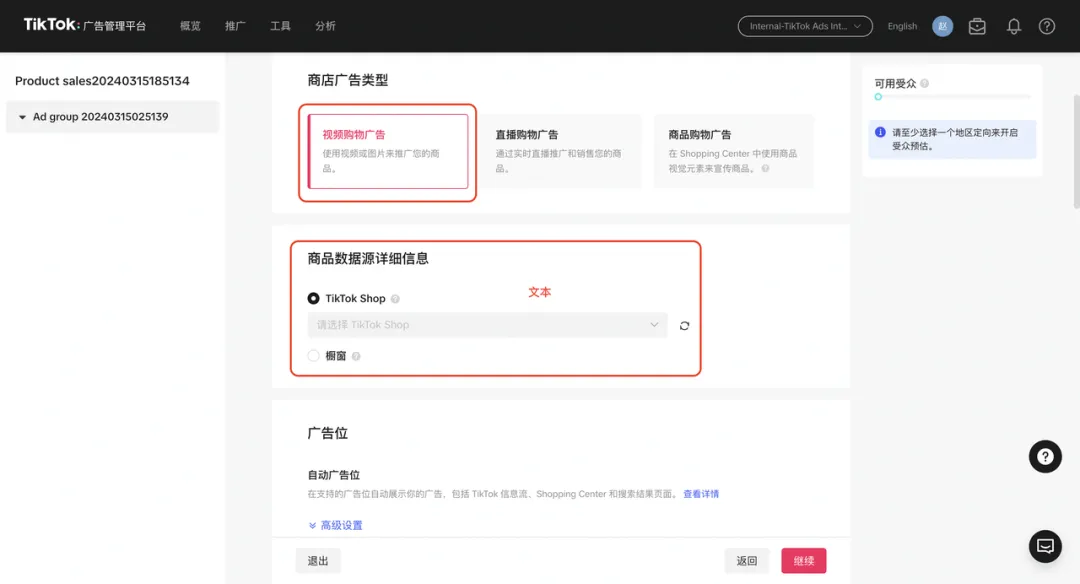Choose the 视频购物广告 ad type card
Viewport: 1080px width, 584px height.
pyautogui.click(x=388, y=152)
